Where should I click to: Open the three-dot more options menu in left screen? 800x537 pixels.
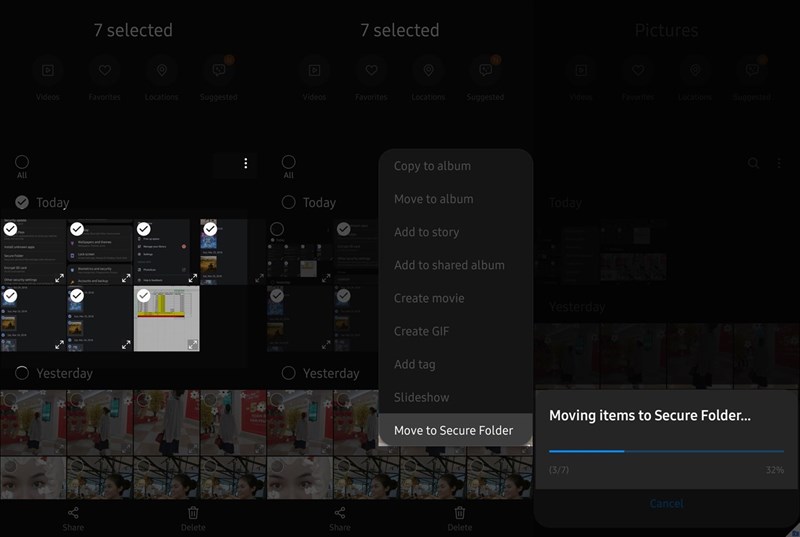click(246, 164)
